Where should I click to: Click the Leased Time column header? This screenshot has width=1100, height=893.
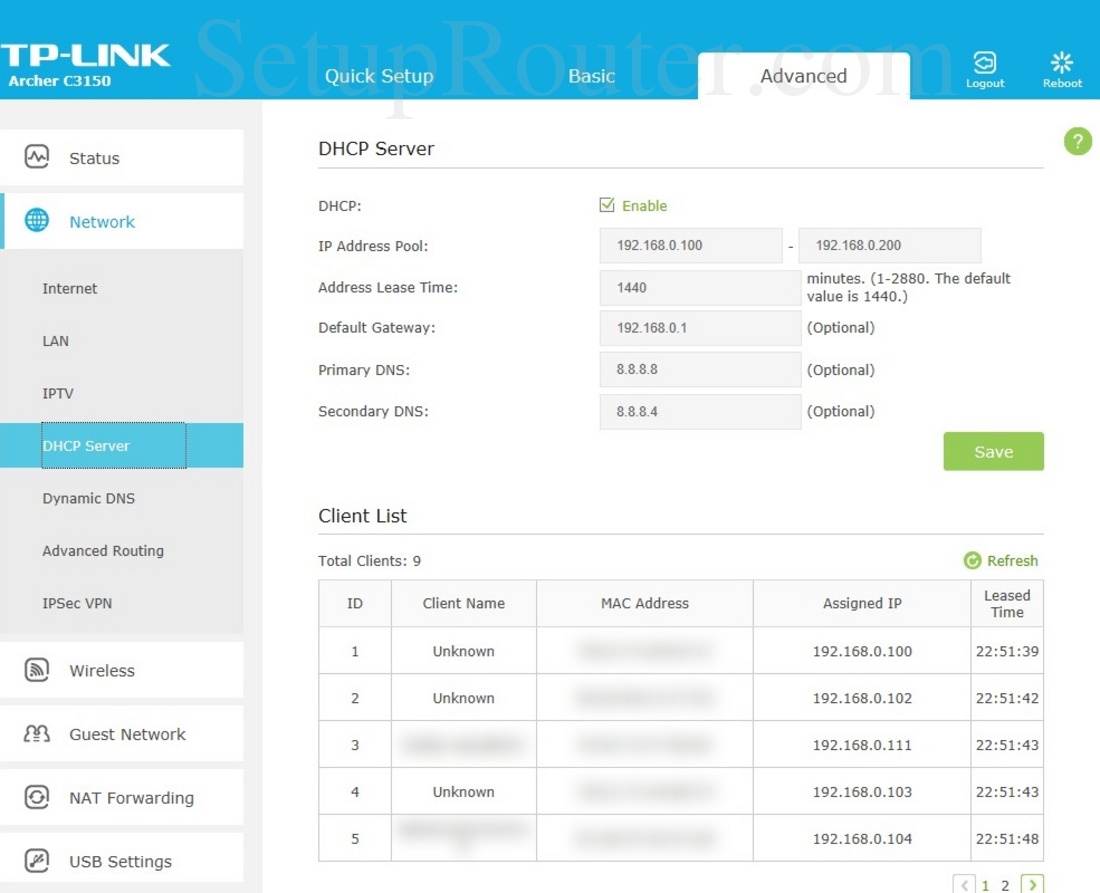click(x=1007, y=603)
